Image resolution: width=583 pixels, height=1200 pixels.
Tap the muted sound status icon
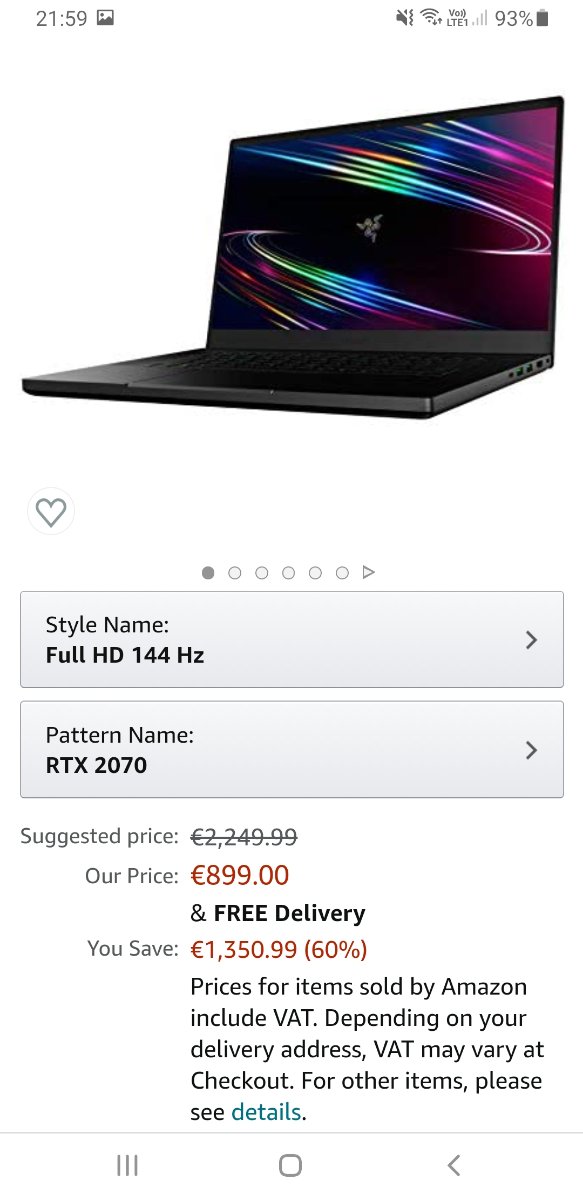(x=405, y=18)
